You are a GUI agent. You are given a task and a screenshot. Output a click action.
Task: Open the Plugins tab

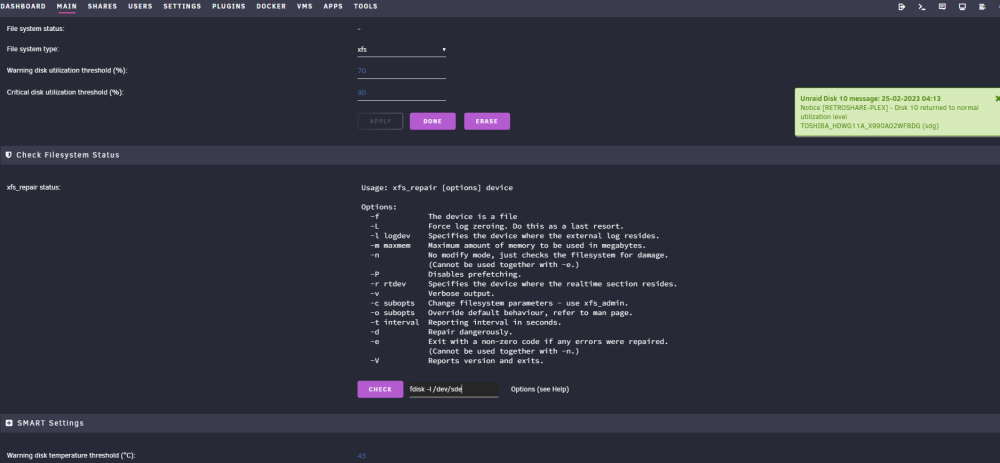click(x=228, y=6)
